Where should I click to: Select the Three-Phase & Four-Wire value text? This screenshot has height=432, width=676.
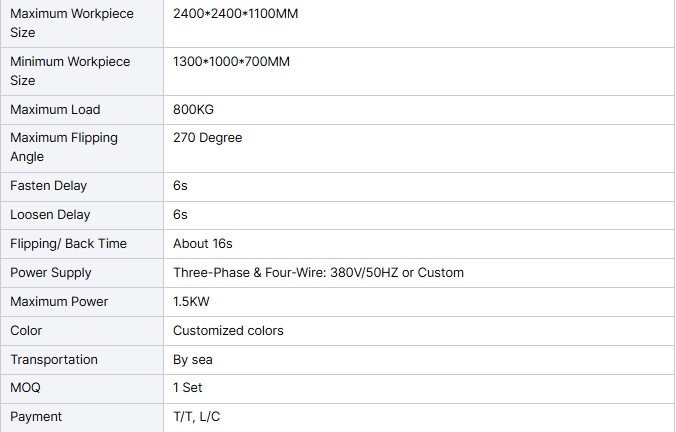point(318,273)
